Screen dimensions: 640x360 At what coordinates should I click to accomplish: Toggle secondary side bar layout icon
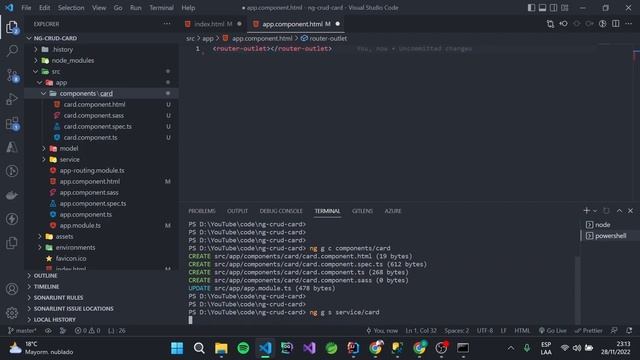(x=553, y=8)
